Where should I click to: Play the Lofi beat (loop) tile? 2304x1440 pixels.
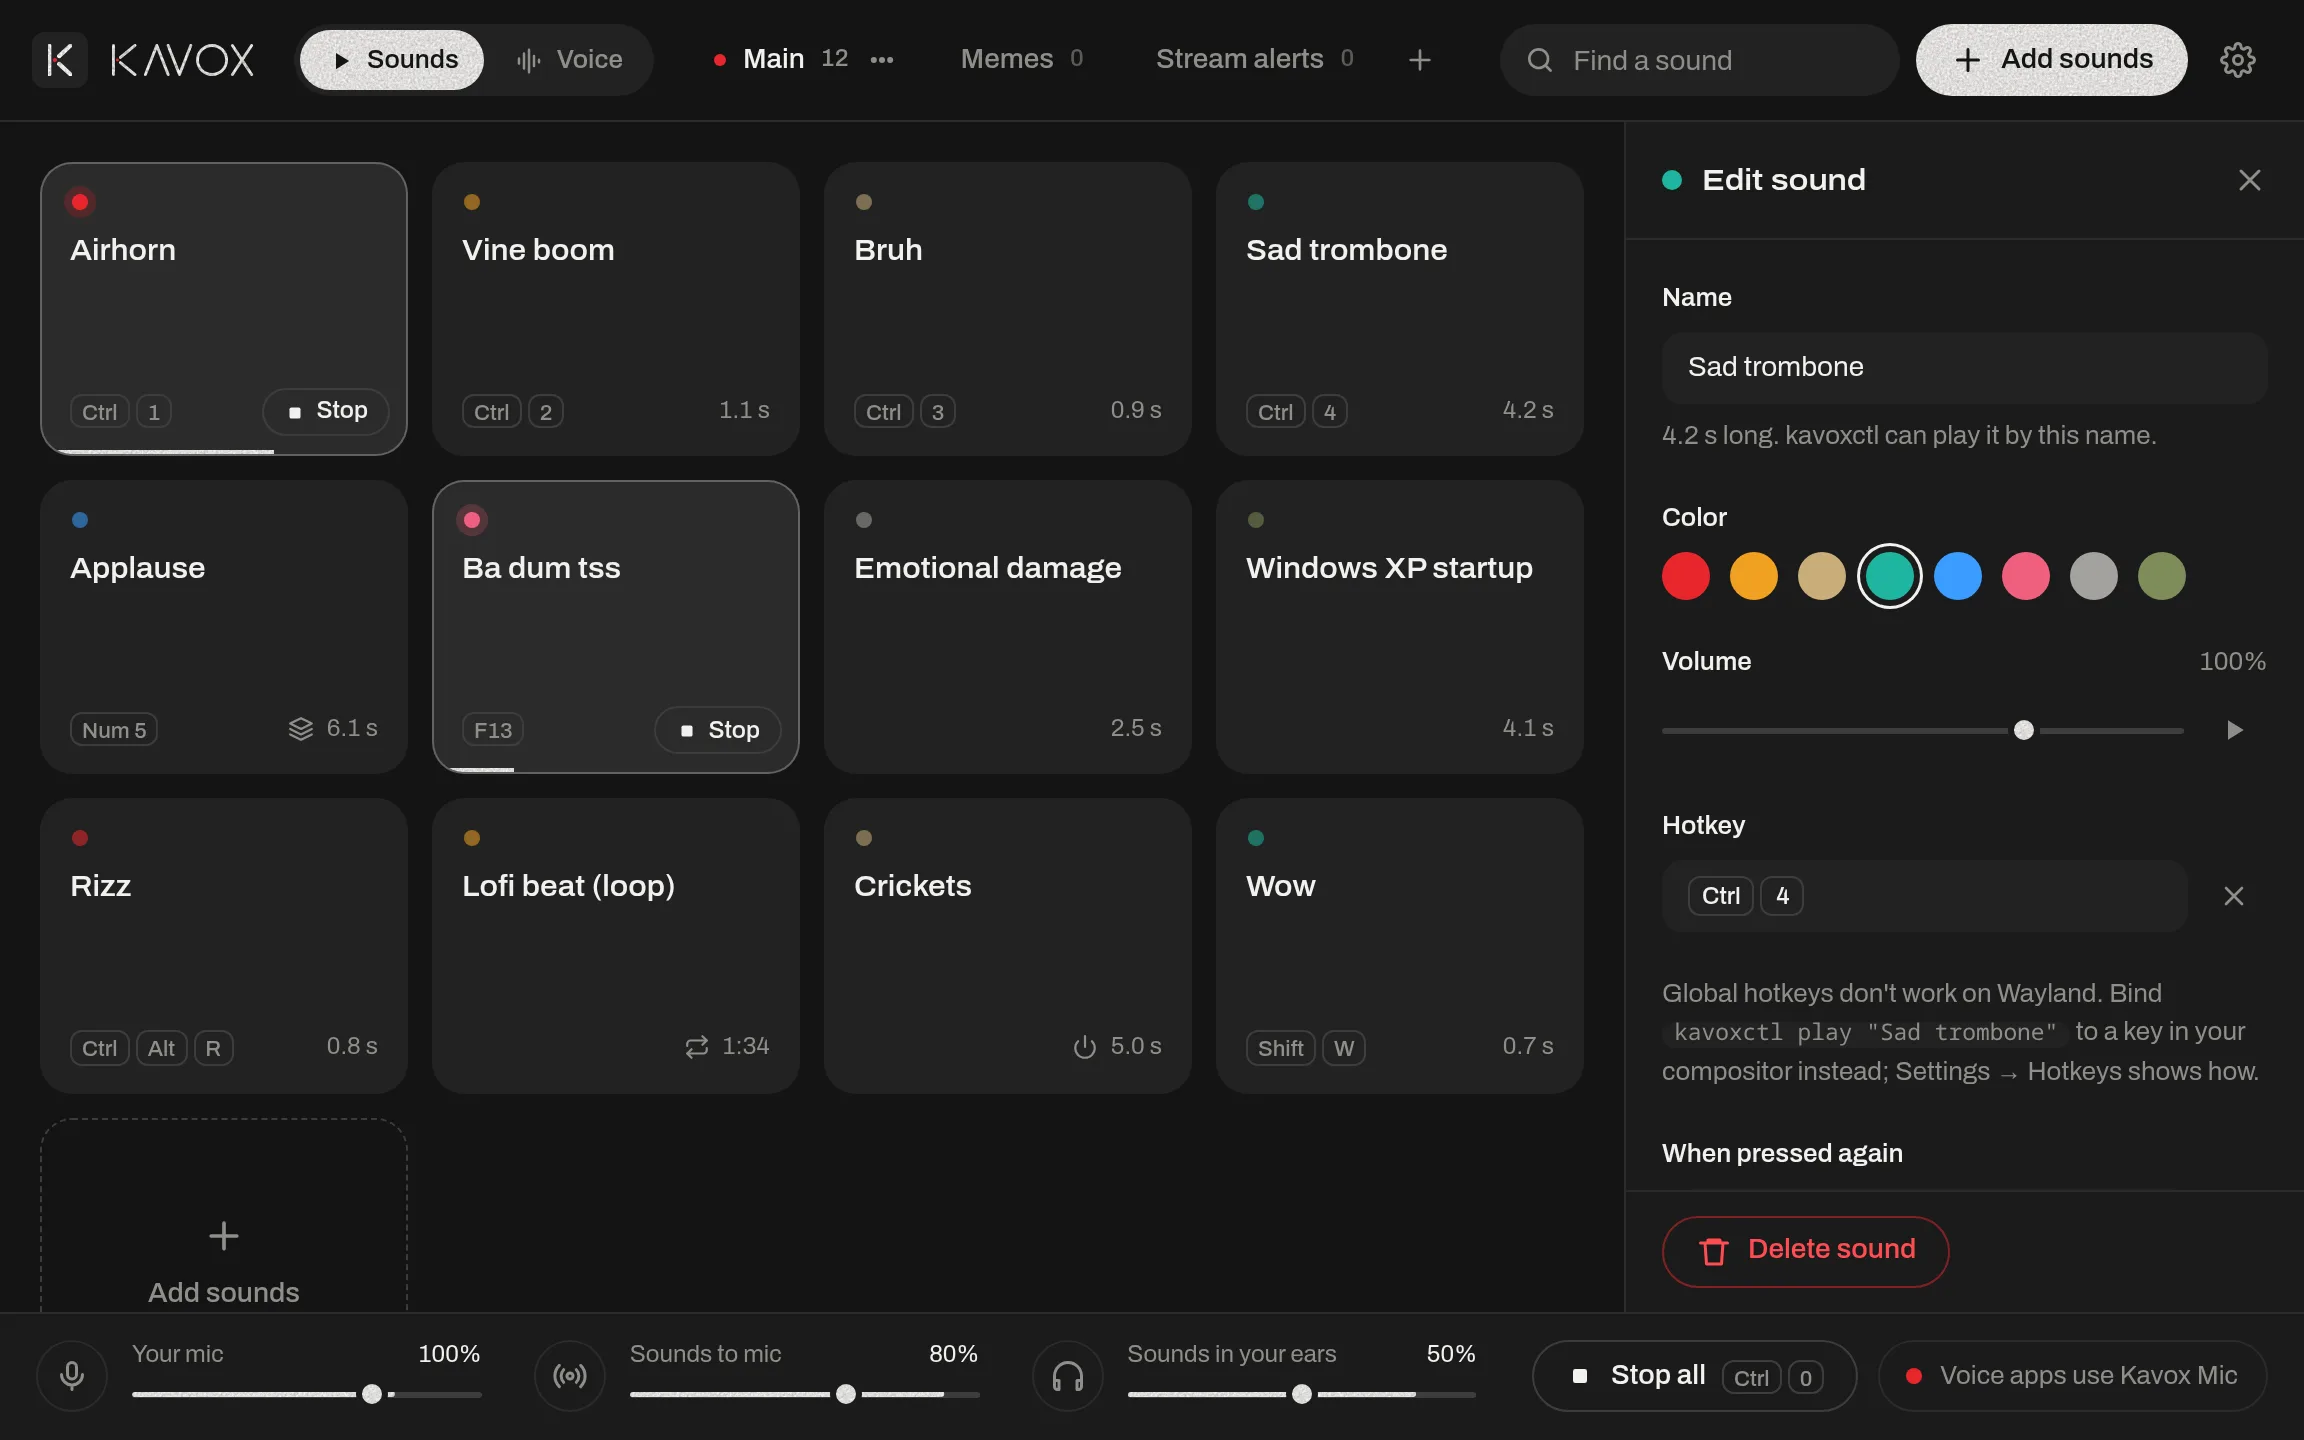(x=616, y=945)
